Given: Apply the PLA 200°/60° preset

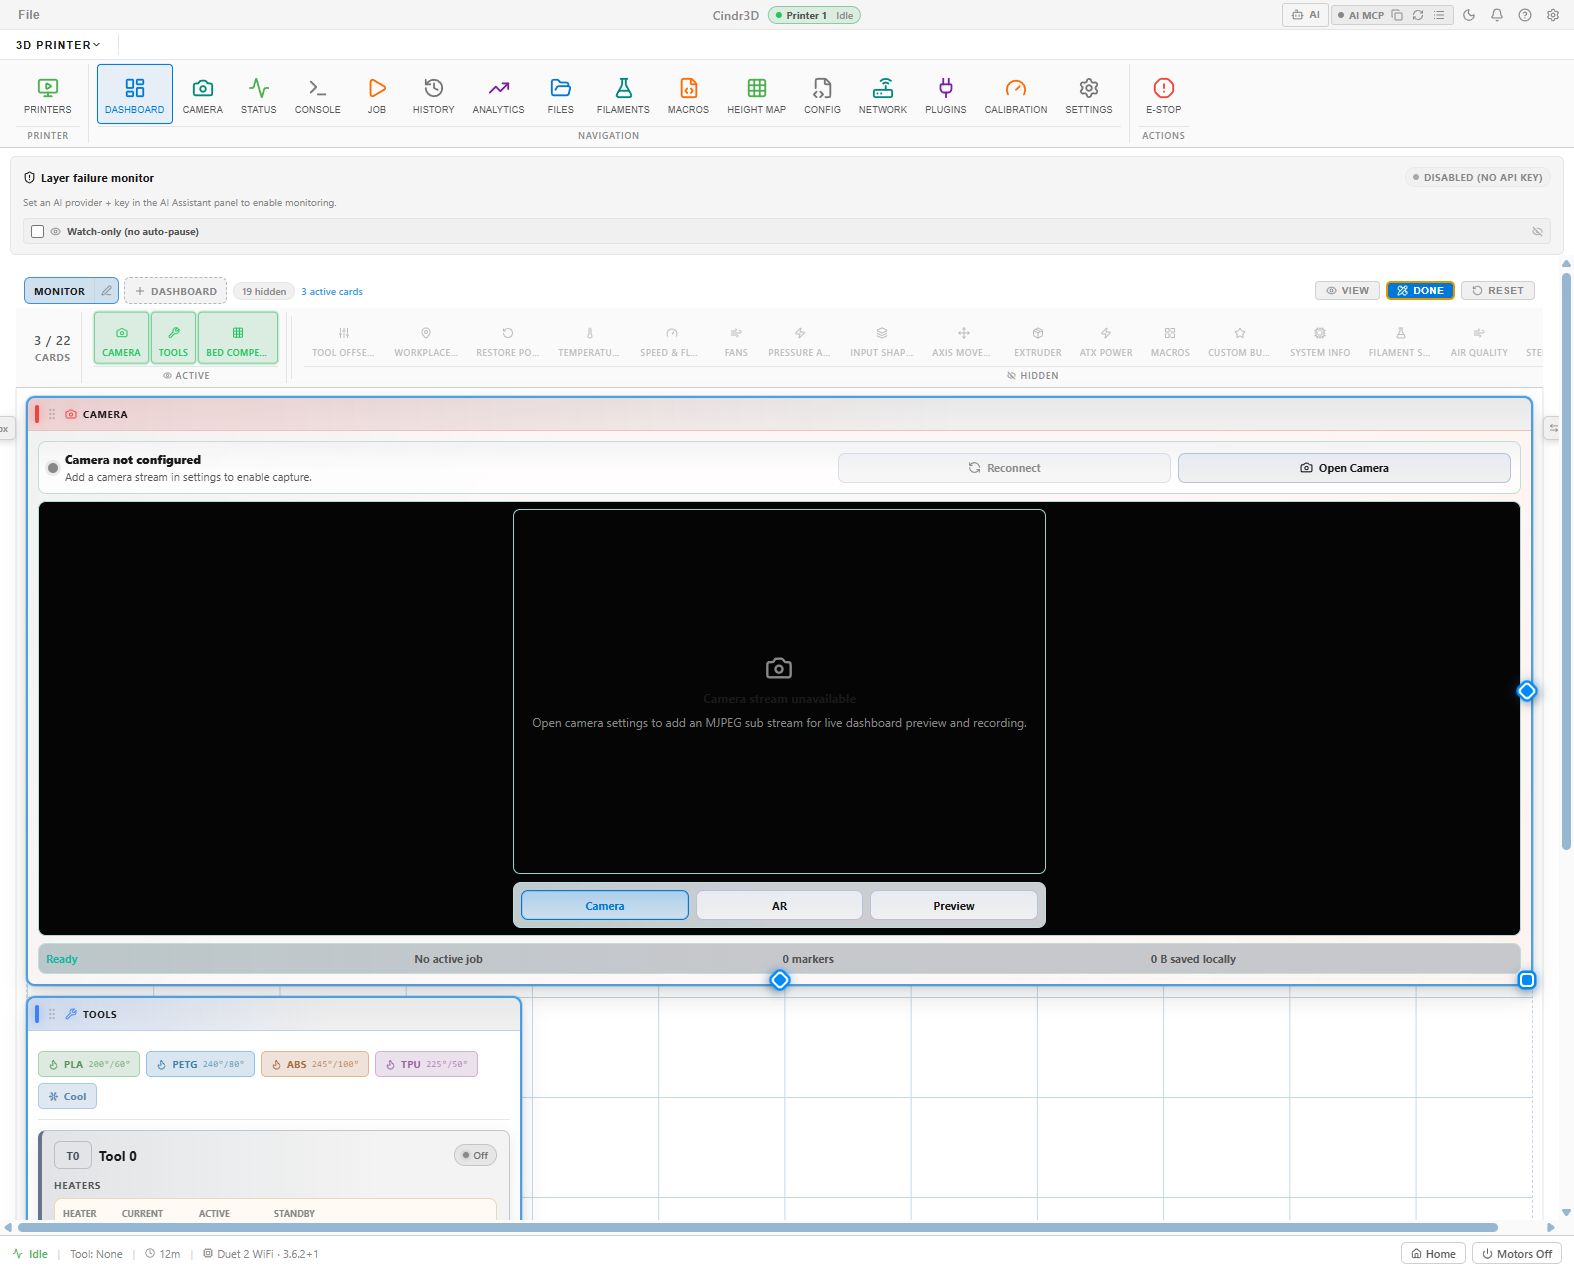Looking at the screenshot, I should pyautogui.click(x=89, y=1064).
